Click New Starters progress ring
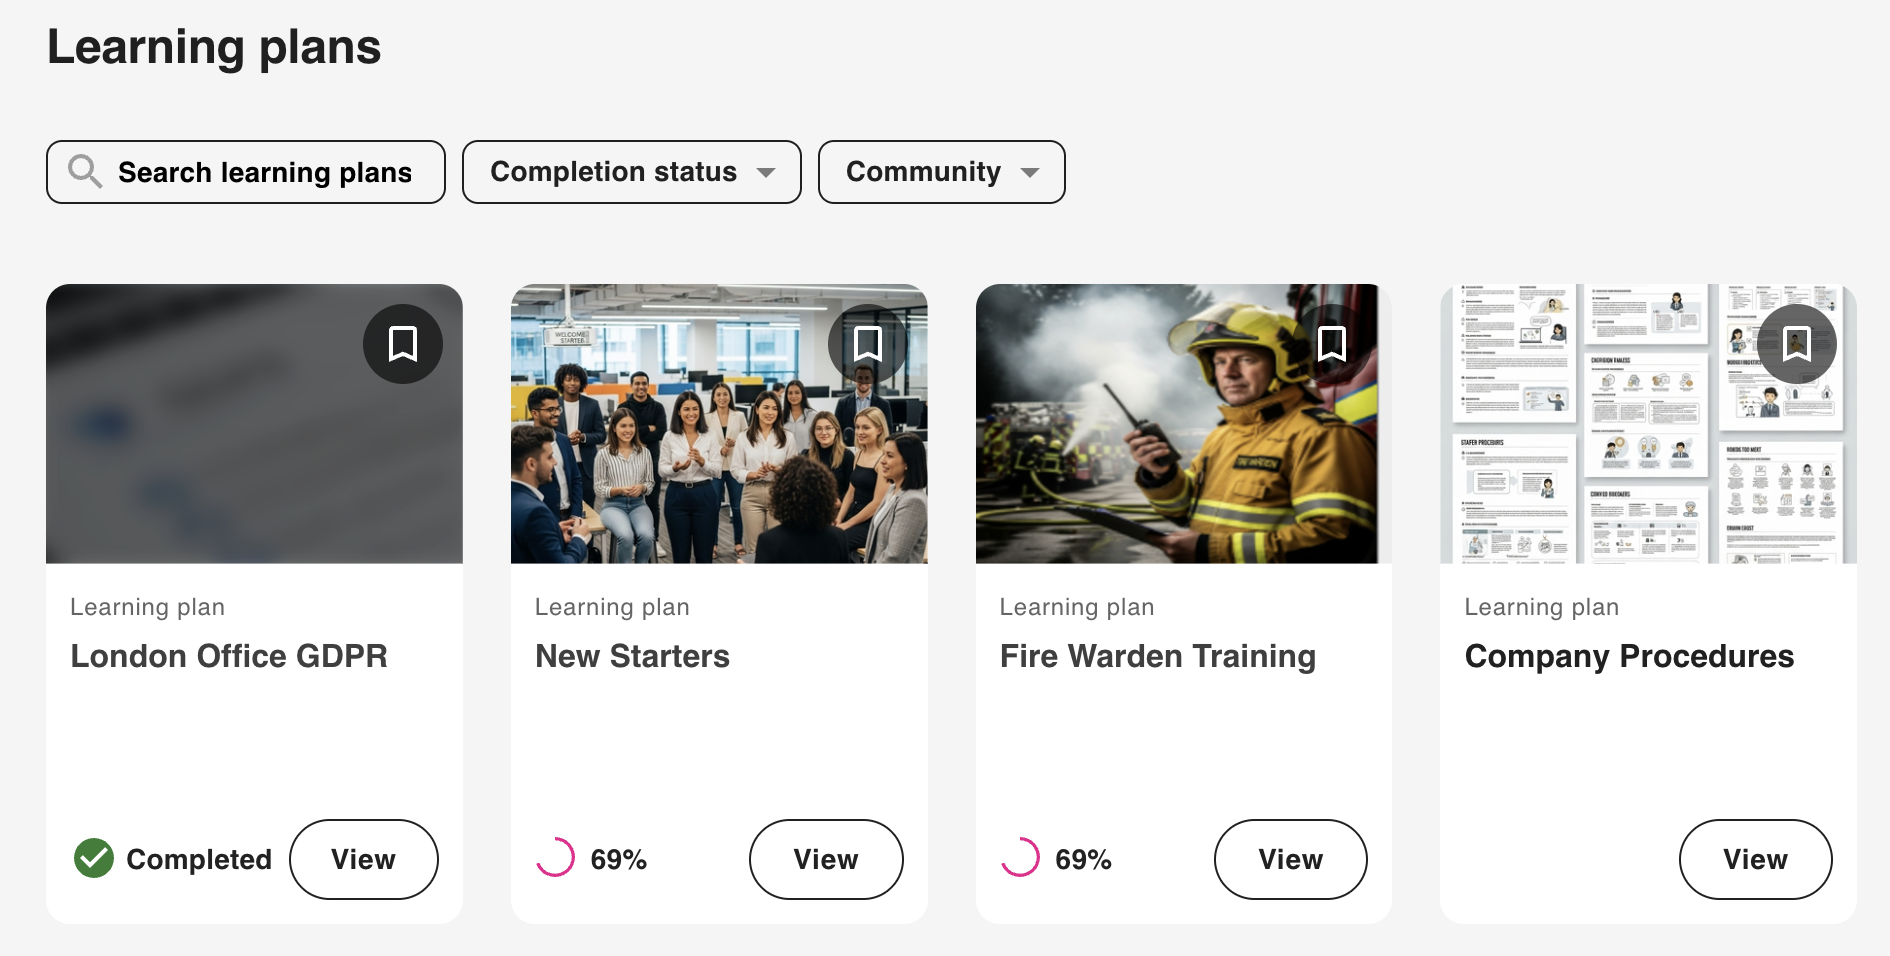The height and width of the screenshot is (956, 1890). coord(555,858)
